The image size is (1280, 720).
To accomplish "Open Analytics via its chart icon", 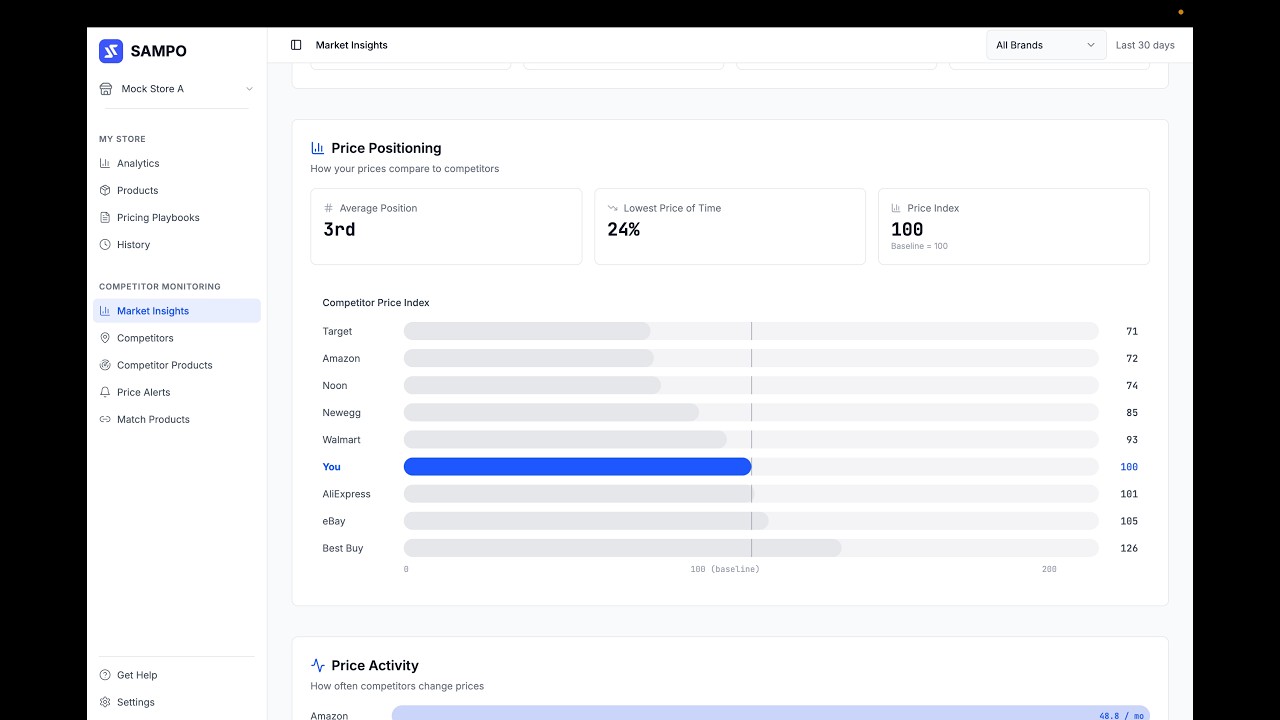I will pyautogui.click(x=105, y=163).
